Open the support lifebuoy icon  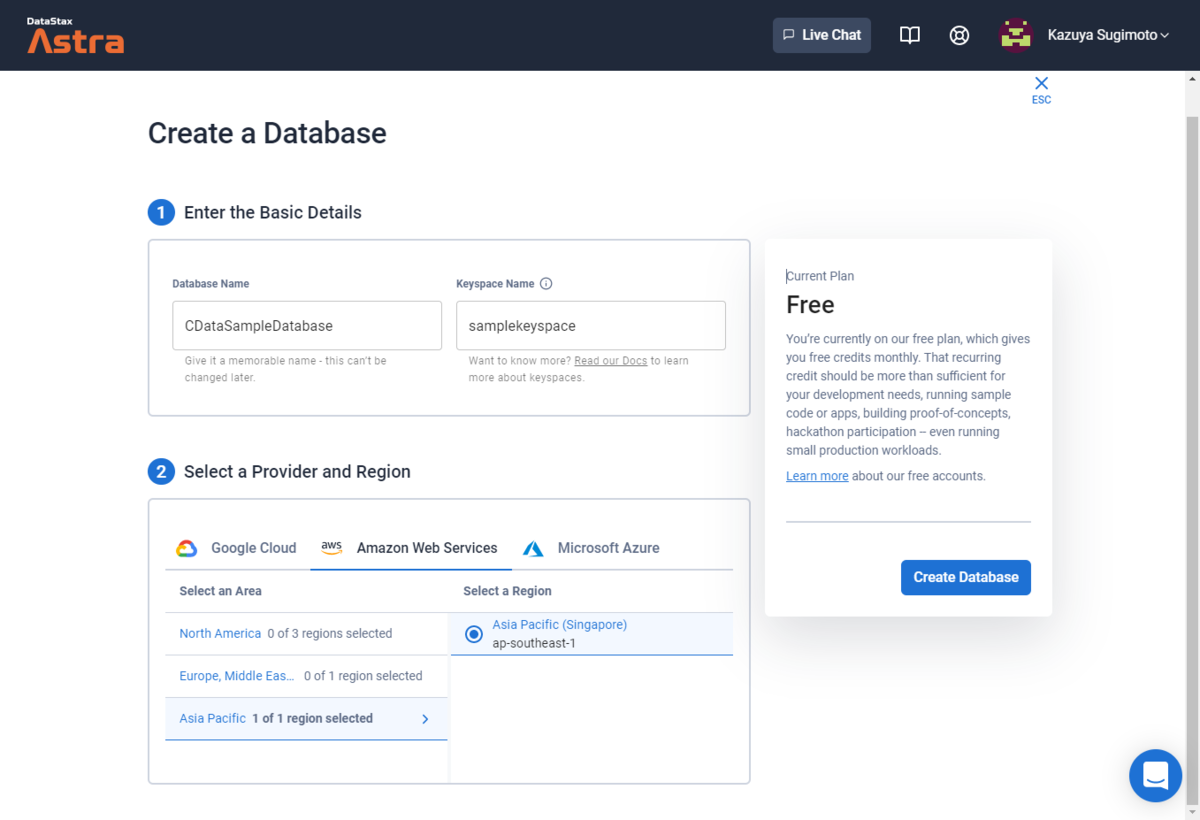click(959, 35)
